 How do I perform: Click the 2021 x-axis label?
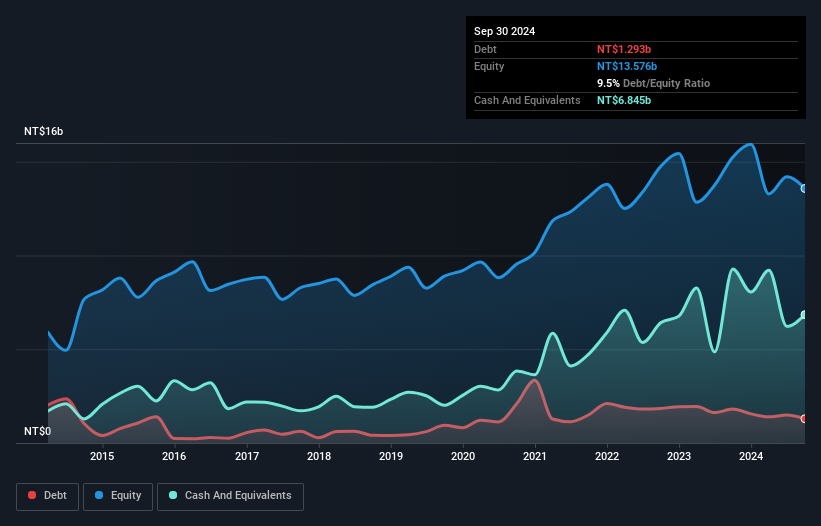coord(535,456)
